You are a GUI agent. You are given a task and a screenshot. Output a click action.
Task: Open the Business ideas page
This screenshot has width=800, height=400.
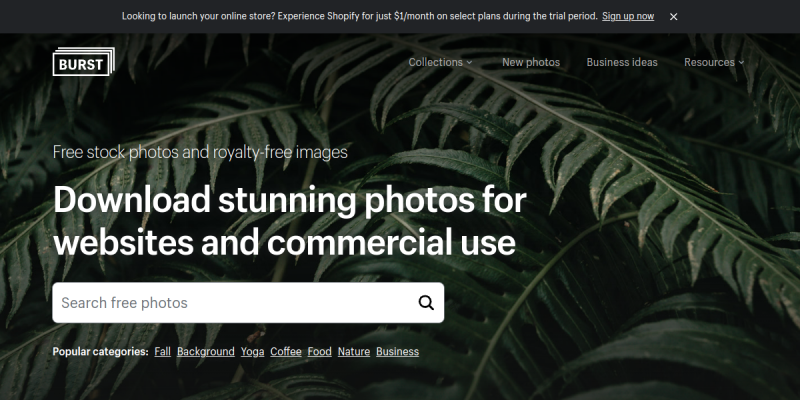[622, 62]
